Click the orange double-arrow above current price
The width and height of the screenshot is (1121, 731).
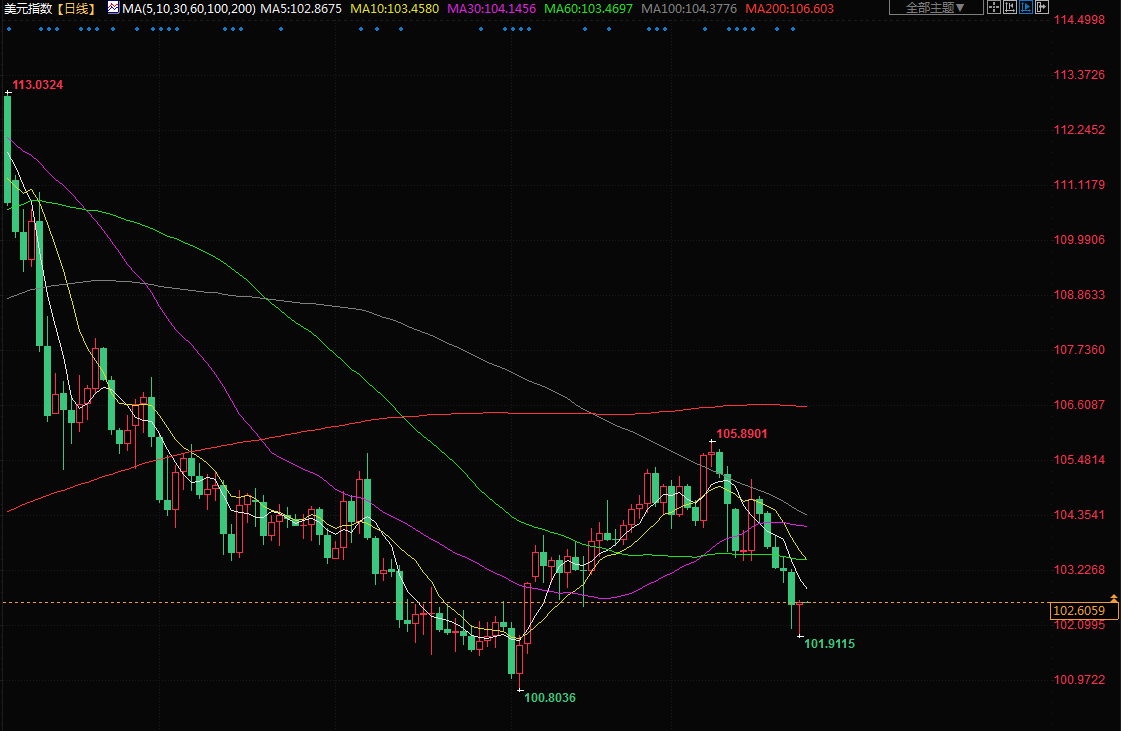[x=1114, y=598]
